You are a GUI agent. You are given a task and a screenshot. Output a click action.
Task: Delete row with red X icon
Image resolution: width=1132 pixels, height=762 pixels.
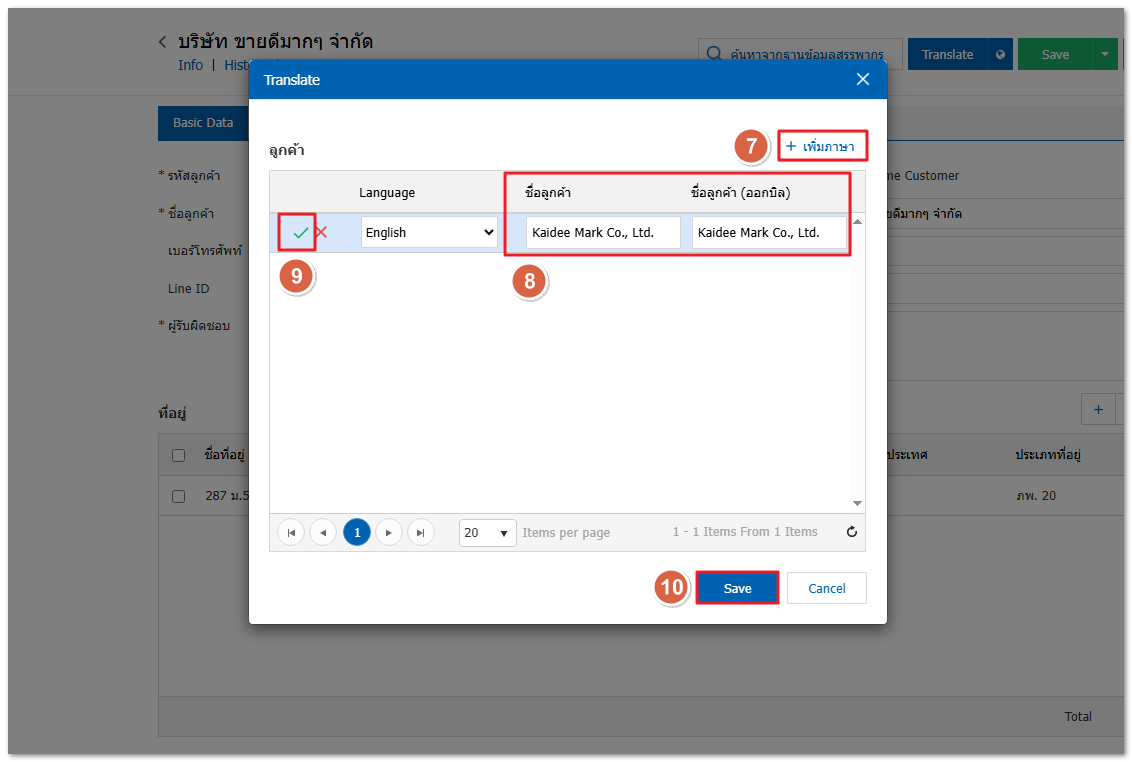[x=321, y=232]
